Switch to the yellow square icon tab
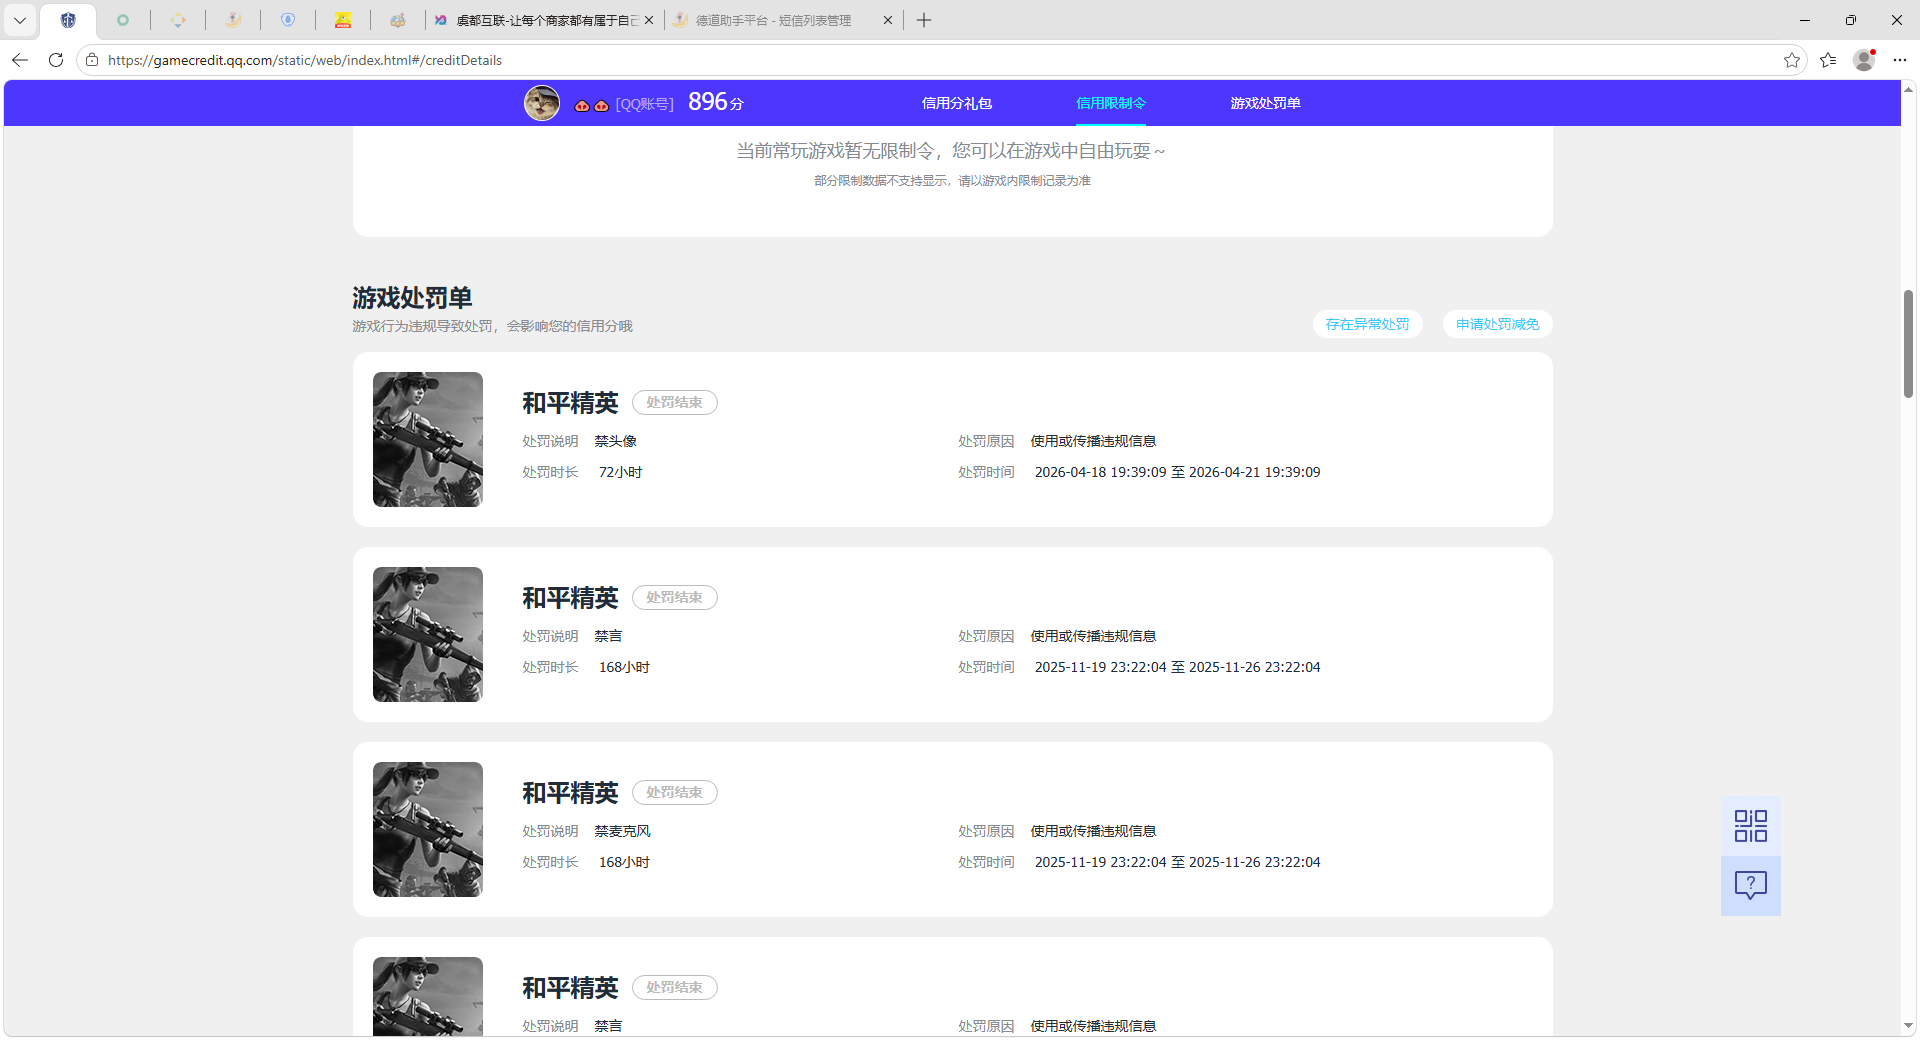Viewport: 1920px width, 1040px height. [x=343, y=20]
